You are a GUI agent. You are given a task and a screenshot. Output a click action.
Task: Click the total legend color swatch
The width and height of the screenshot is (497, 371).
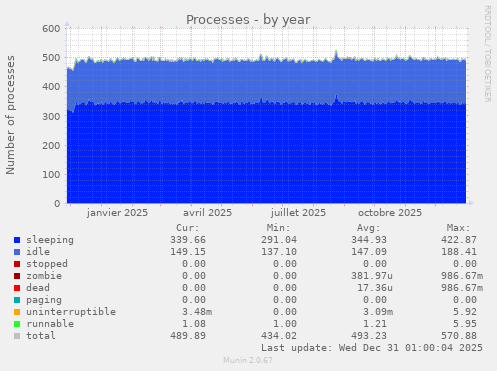pos(17,336)
